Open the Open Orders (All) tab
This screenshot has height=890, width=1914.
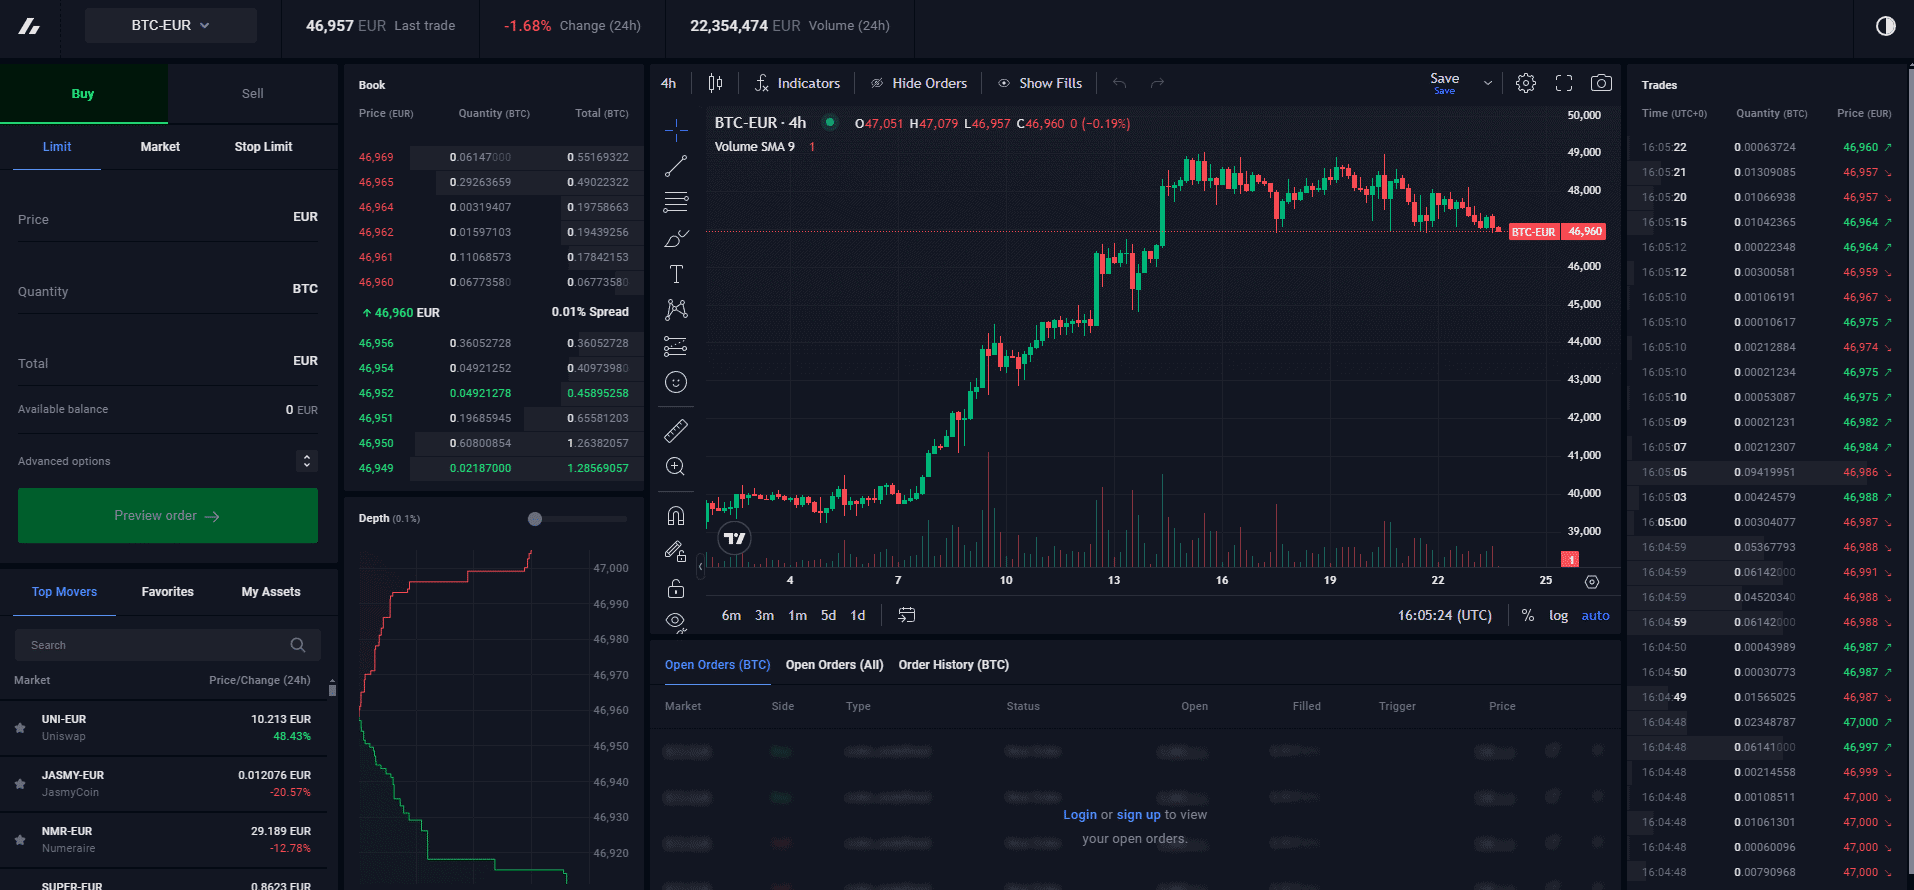(835, 665)
